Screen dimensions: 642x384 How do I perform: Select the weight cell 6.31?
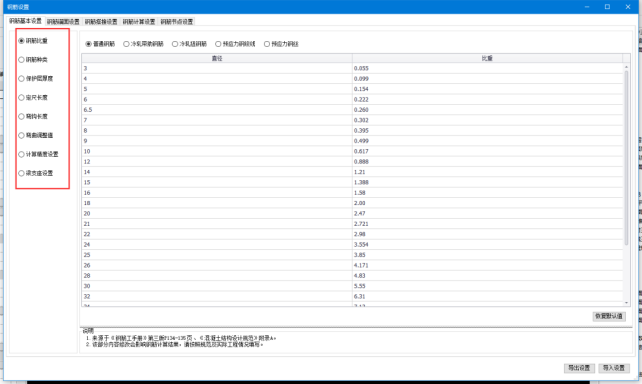tap(487, 296)
